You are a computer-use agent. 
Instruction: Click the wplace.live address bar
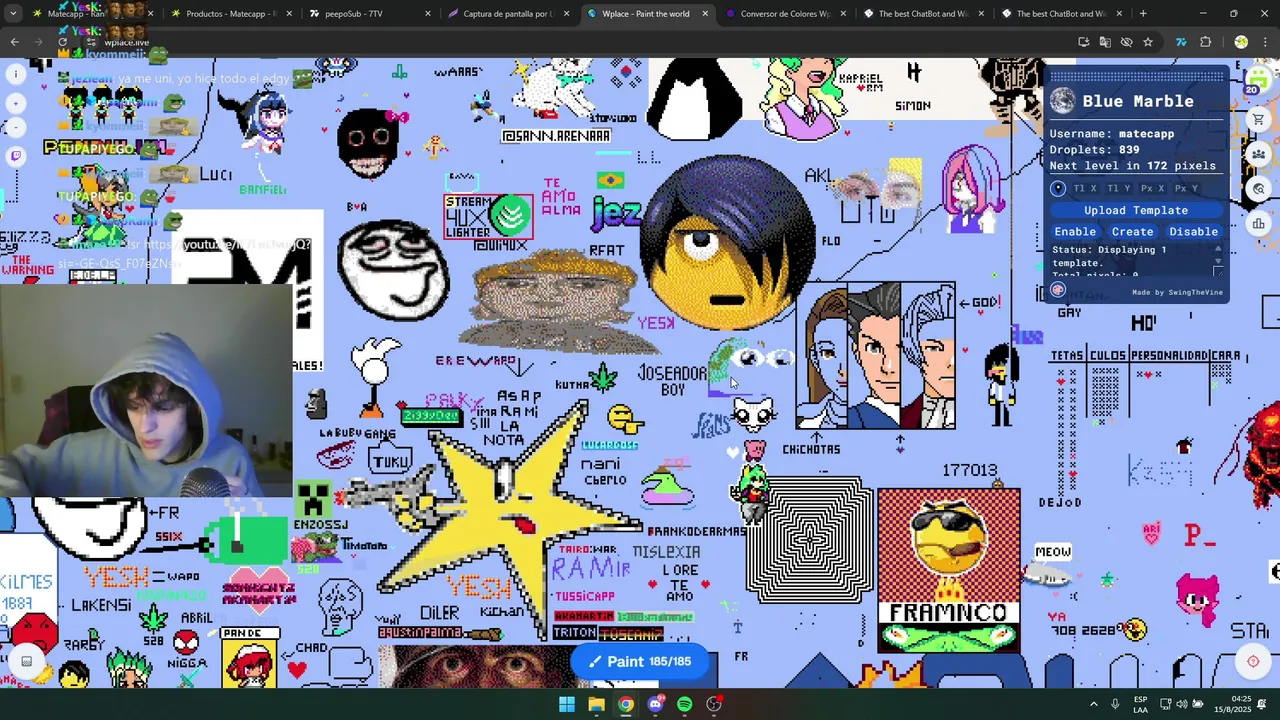coord(580,42)
